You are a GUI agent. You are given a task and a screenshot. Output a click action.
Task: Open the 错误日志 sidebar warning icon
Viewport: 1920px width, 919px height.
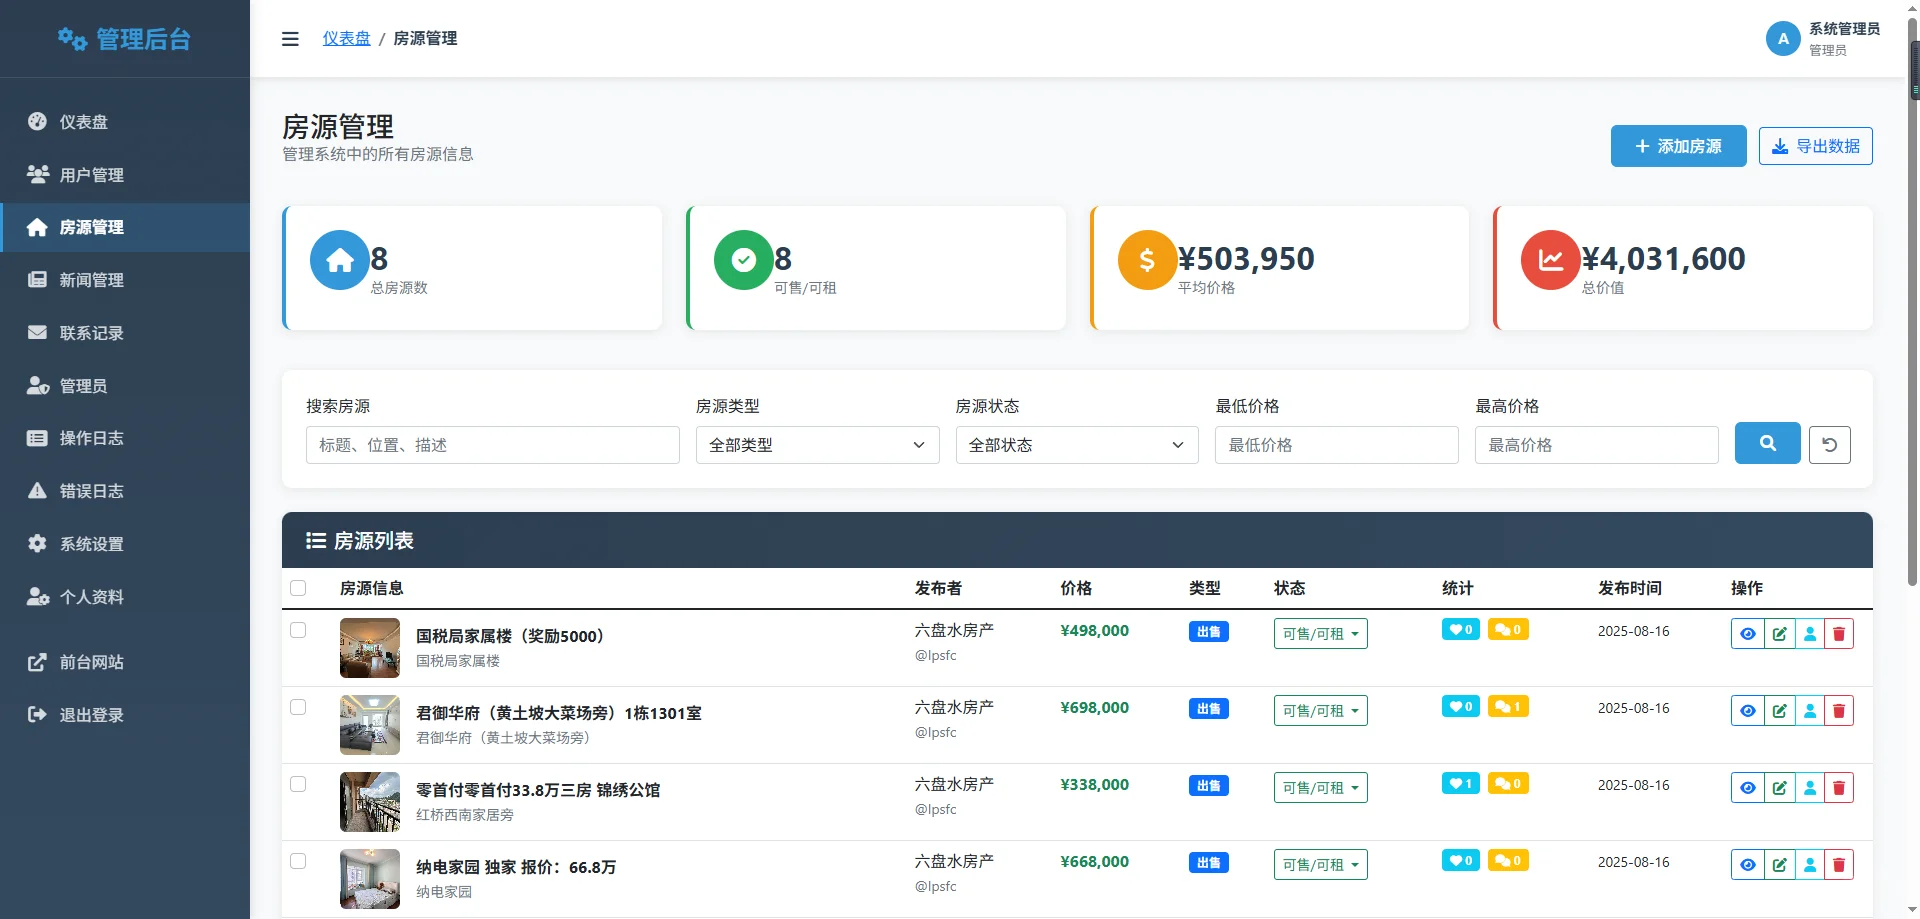(37, 490)
